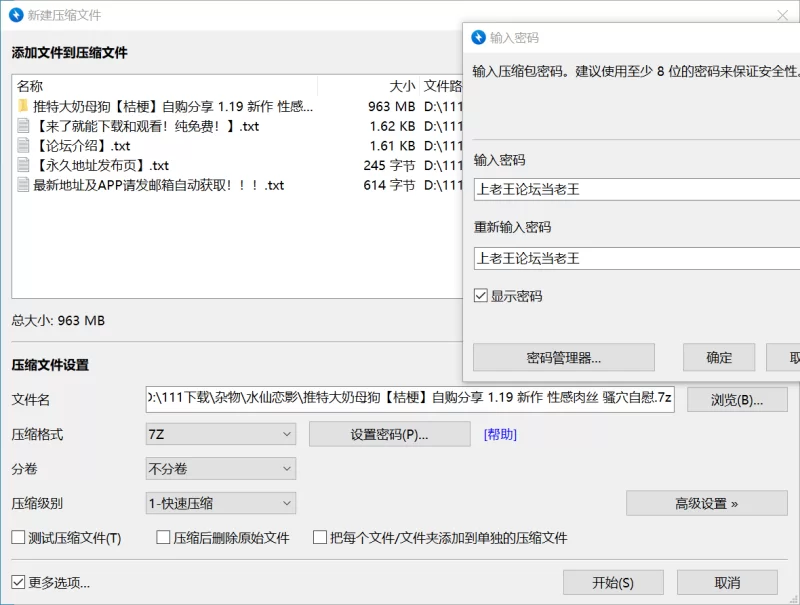Click the 614 字节 txt file icon
Image resolution: width=800 pixels, height=605 pixels.
point(23,185)
